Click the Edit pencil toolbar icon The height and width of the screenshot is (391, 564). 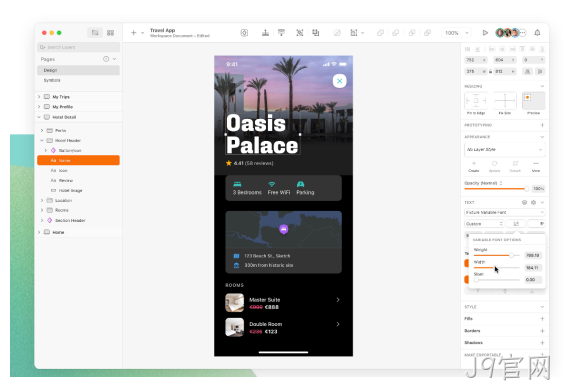tap(337, 33)
